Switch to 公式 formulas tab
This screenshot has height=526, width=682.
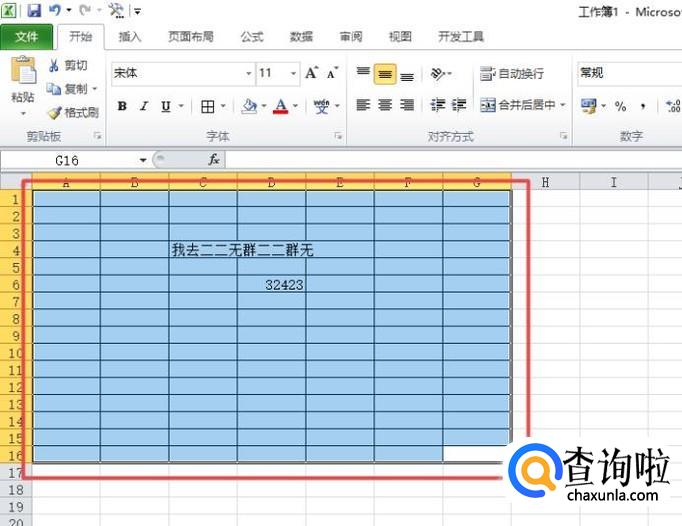(x=252, y=37)
